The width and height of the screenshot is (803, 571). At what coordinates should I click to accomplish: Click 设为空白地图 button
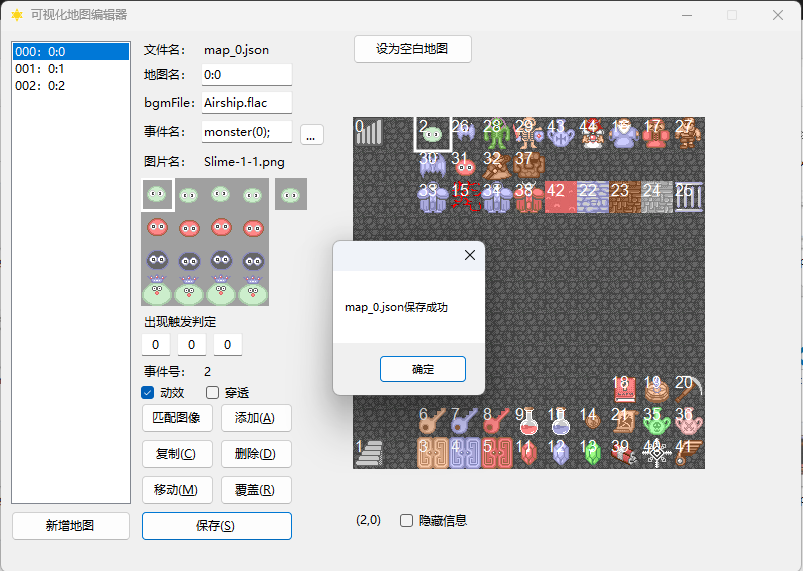coord(412,49)
